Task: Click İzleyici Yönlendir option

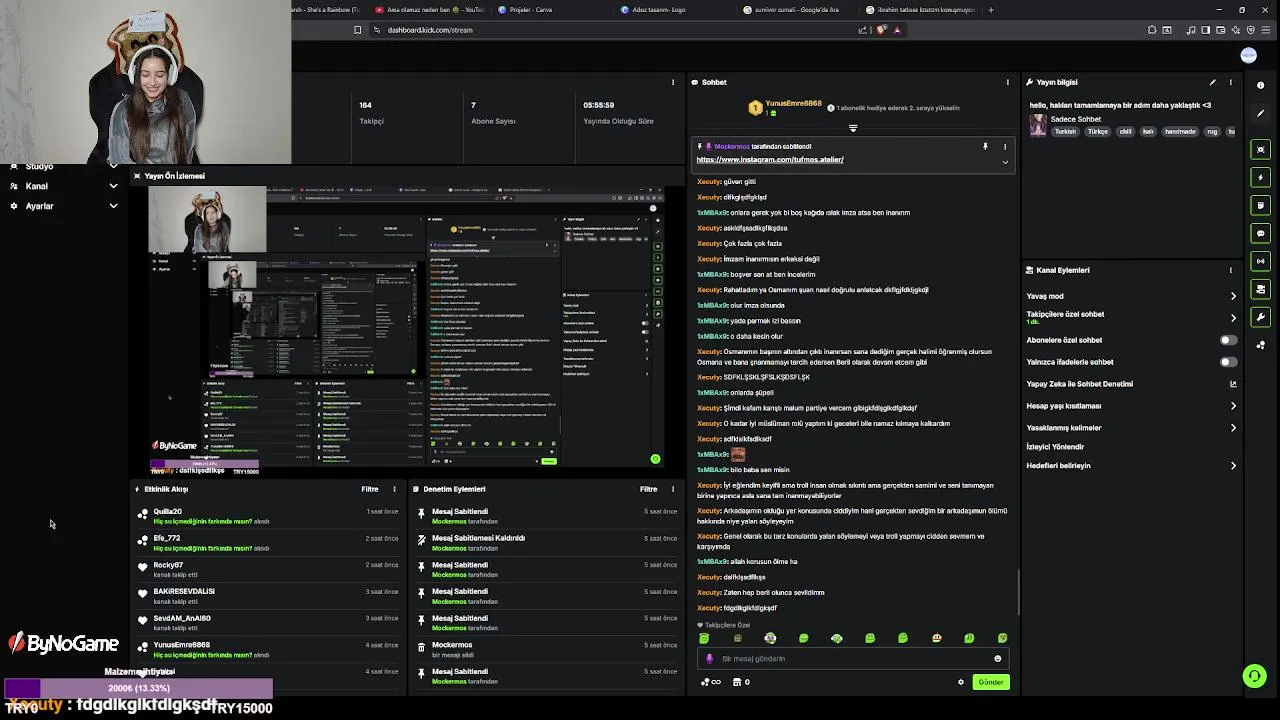Action: 1055,447
